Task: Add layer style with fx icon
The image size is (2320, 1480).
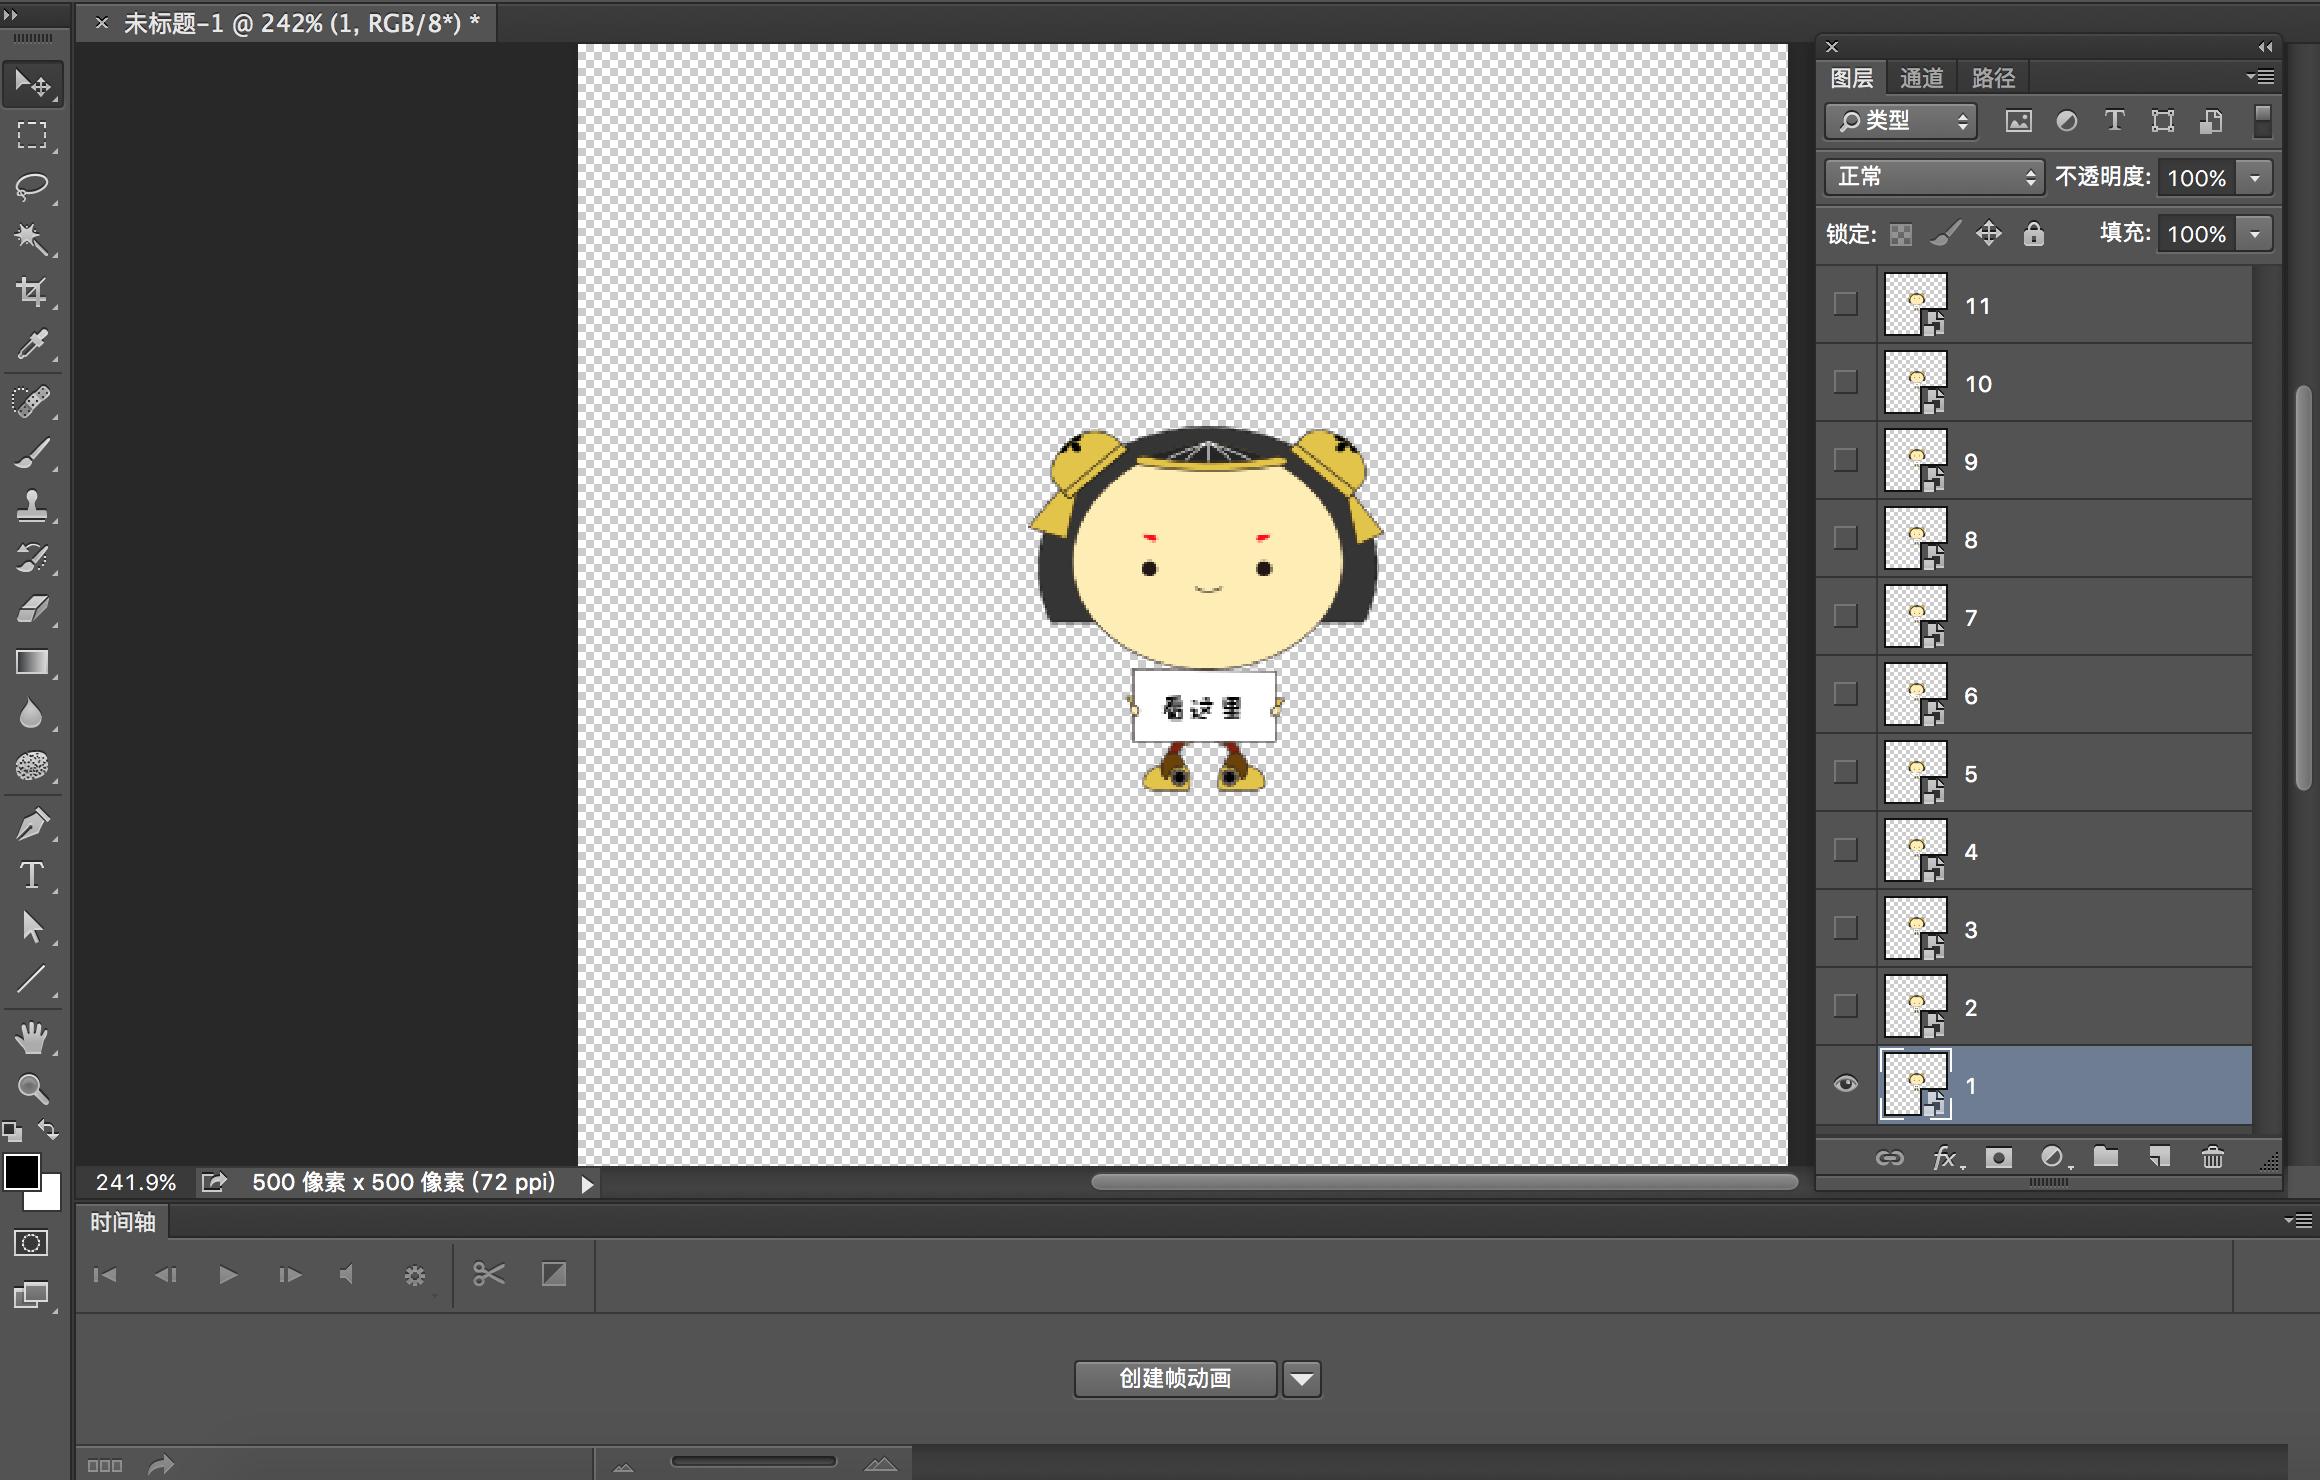Action: (1944, 1158)
